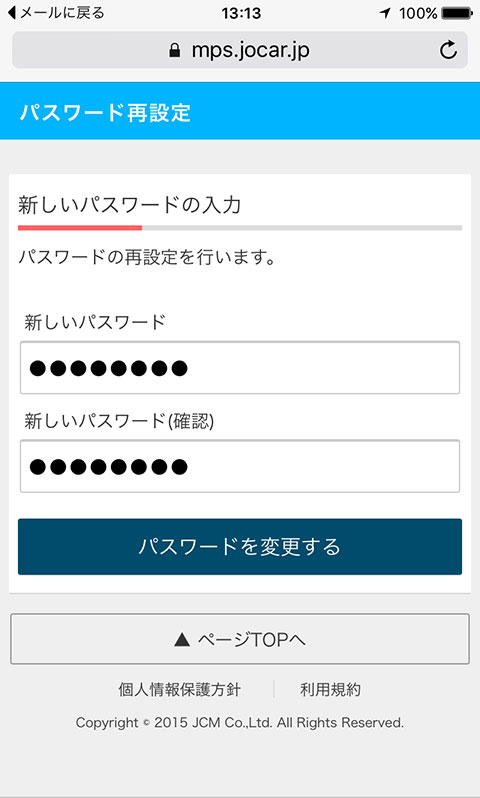The height and width of the screenshot is (798, 480).
Task: Click the red progress bar under the heading
Action: tap(80, 228)
